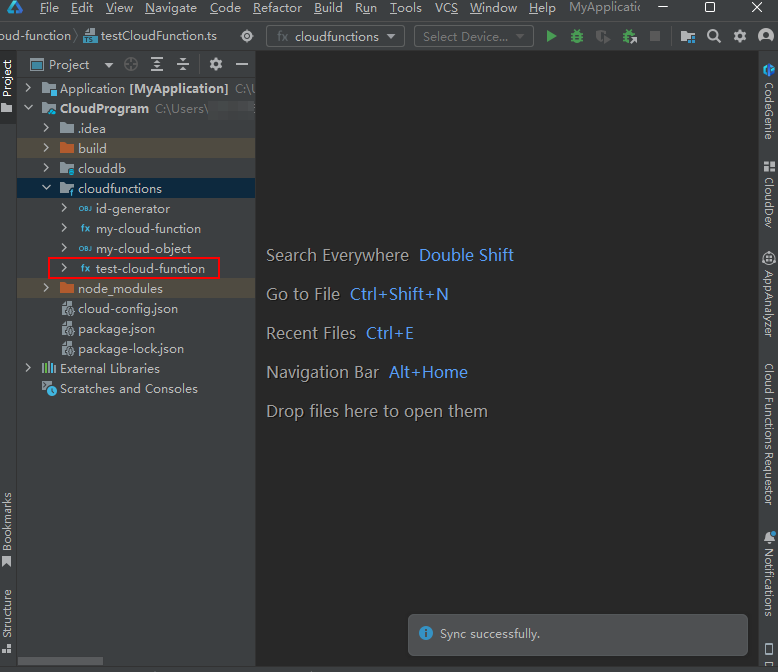Open the cloudfunctions run configuration dropdown
The width and height of the screenshot is (778, 672).
335,36
